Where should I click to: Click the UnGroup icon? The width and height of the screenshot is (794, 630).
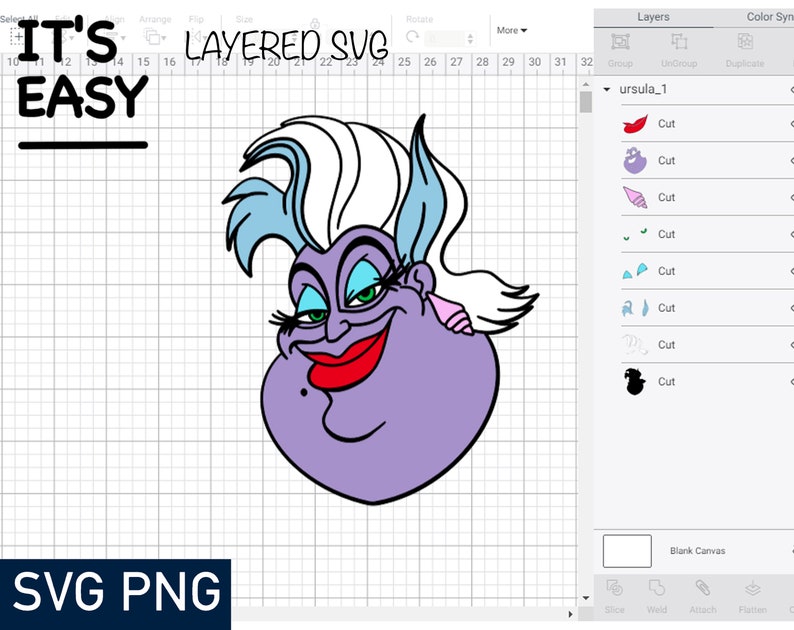(x=679, y=42)
